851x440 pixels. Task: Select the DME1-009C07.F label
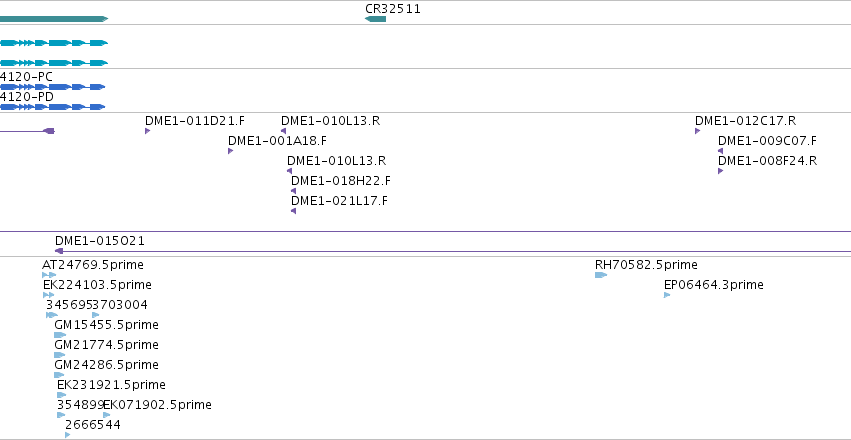click(767, 141)
